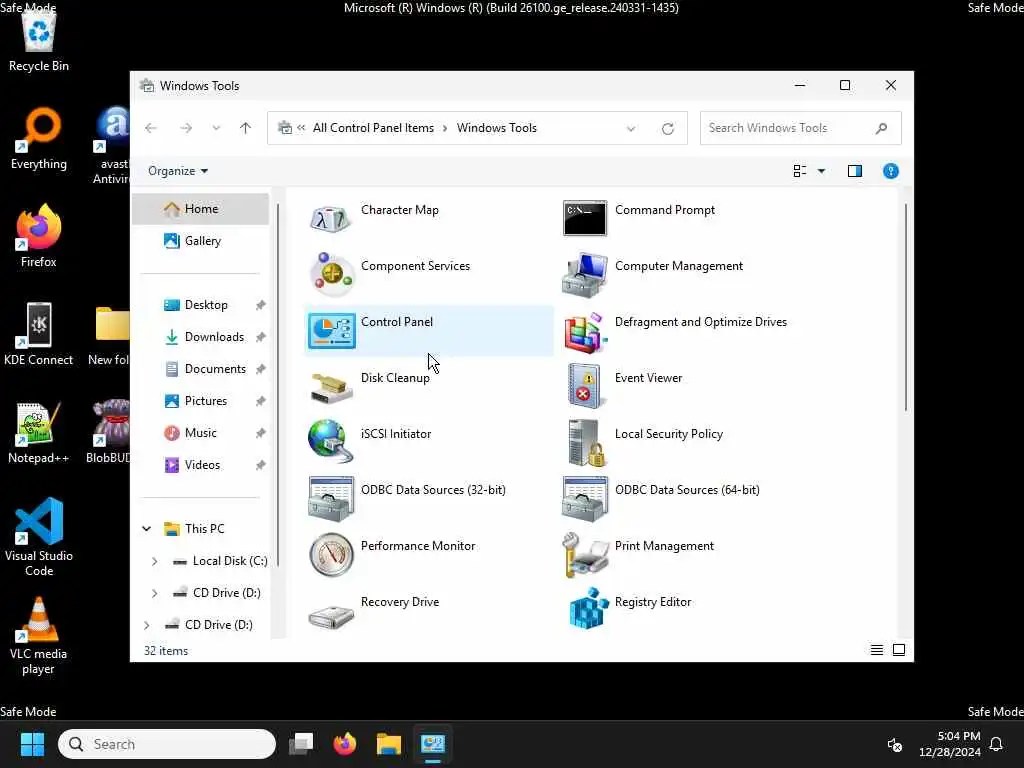Expand the bottom CD Drive (D:) node
Screen dimensions: 1024x768
pyautogui.click(x=147, y=625)
